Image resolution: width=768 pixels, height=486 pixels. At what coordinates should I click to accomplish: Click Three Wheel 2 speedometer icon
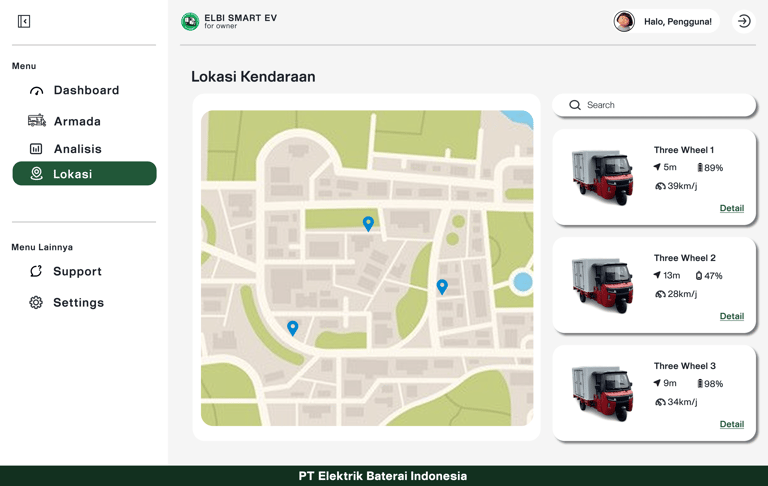660,294
